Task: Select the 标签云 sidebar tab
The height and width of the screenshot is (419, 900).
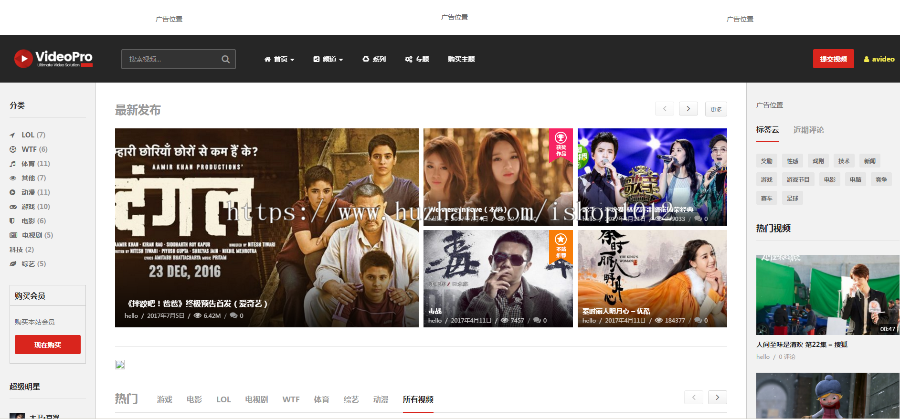Action: tap(767, 130)
